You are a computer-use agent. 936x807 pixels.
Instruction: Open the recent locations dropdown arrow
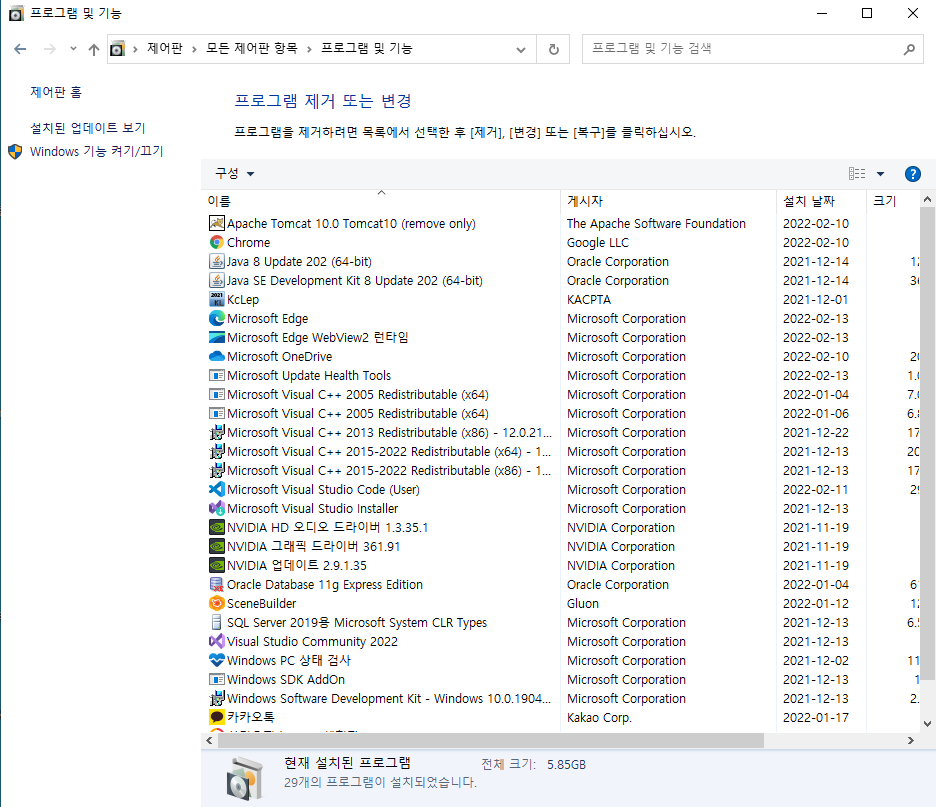click(x=73, y=49)
